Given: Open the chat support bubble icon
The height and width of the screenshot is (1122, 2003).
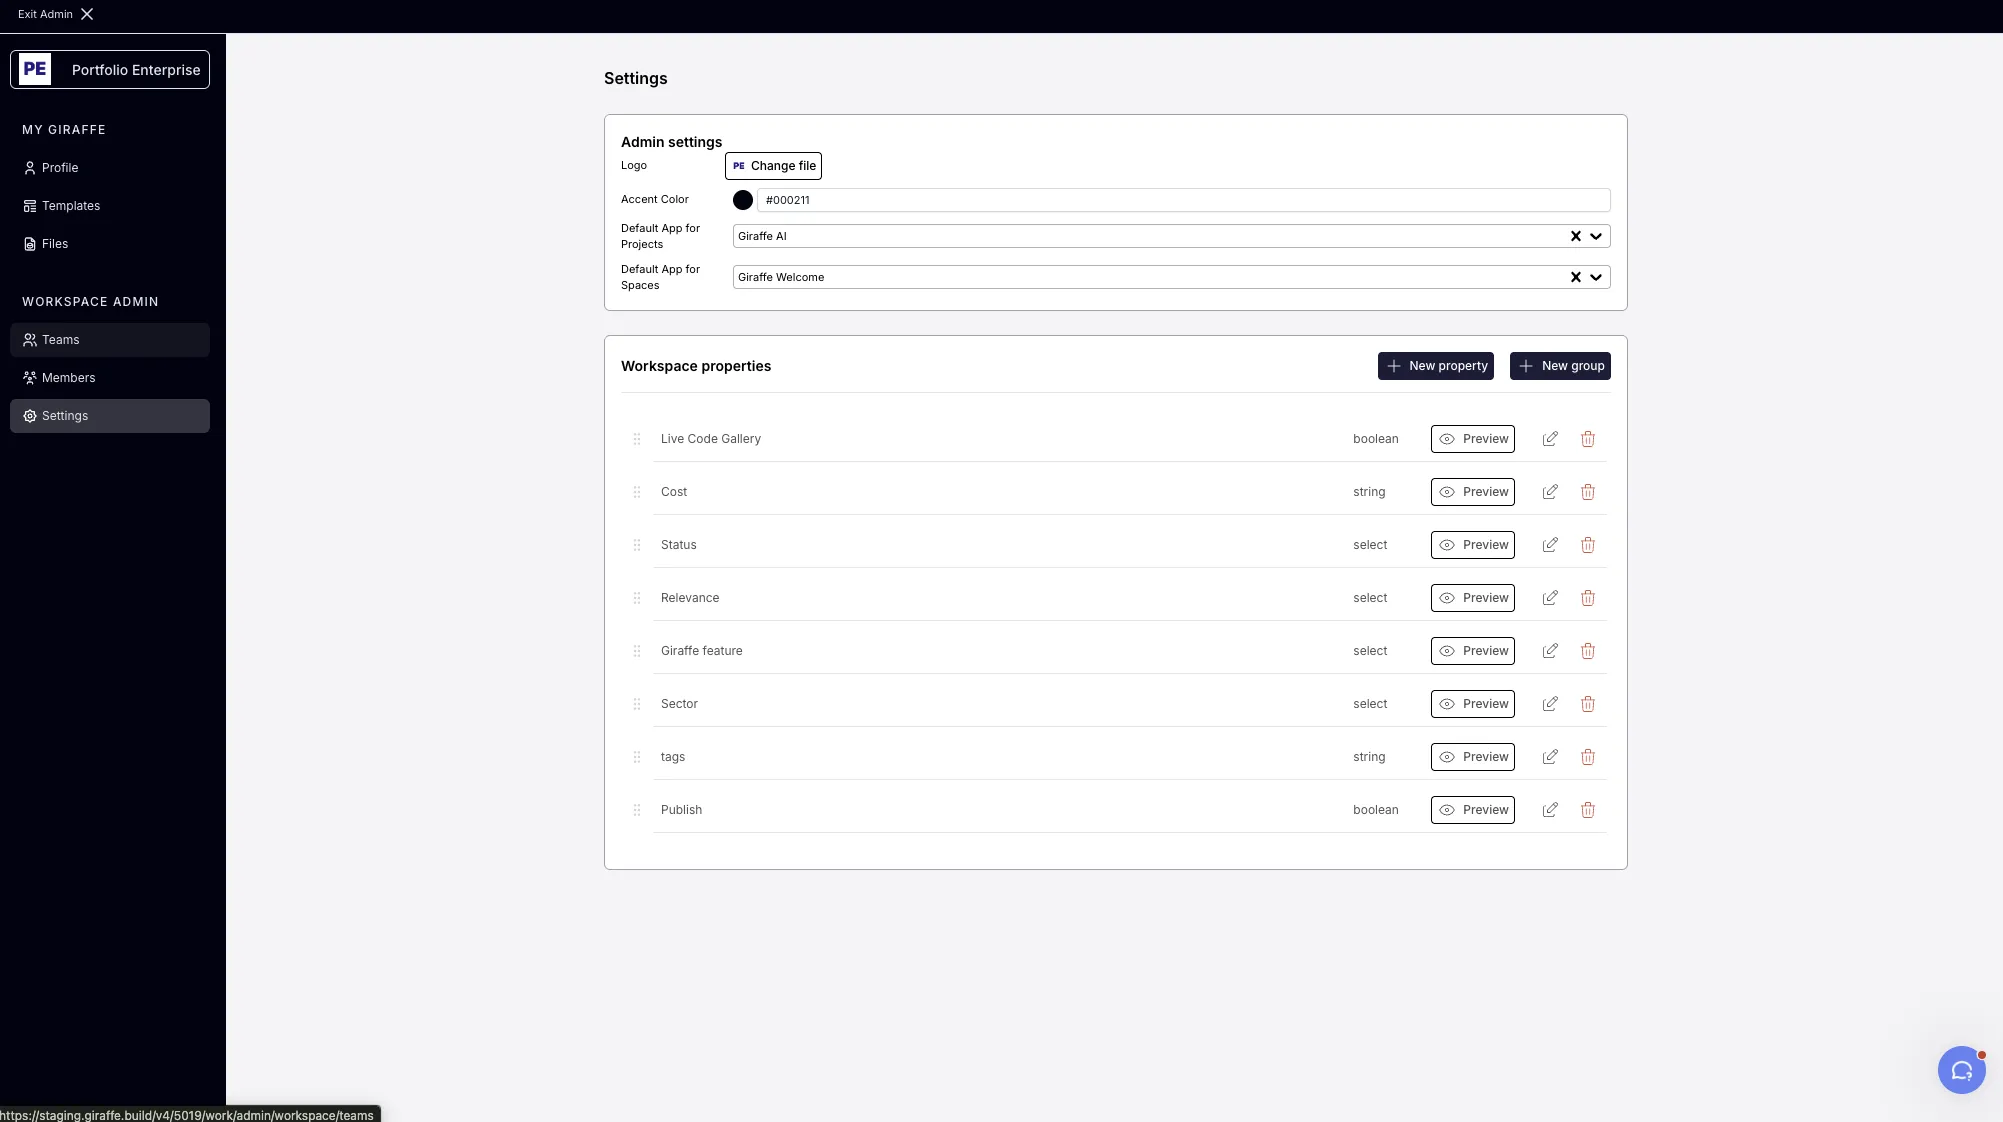Looking at the screenshot, I should click(x=1961, y=1070).
